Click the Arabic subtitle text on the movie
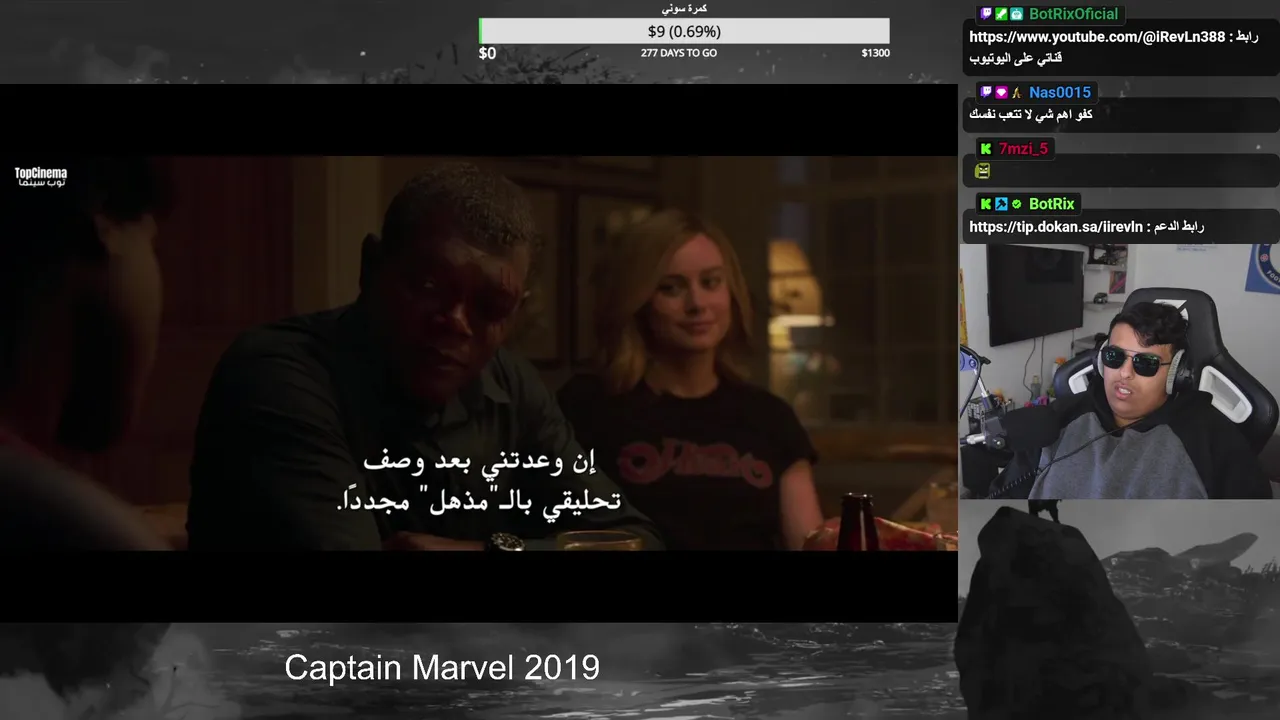1280x720 pixels. tap(479, 481)
